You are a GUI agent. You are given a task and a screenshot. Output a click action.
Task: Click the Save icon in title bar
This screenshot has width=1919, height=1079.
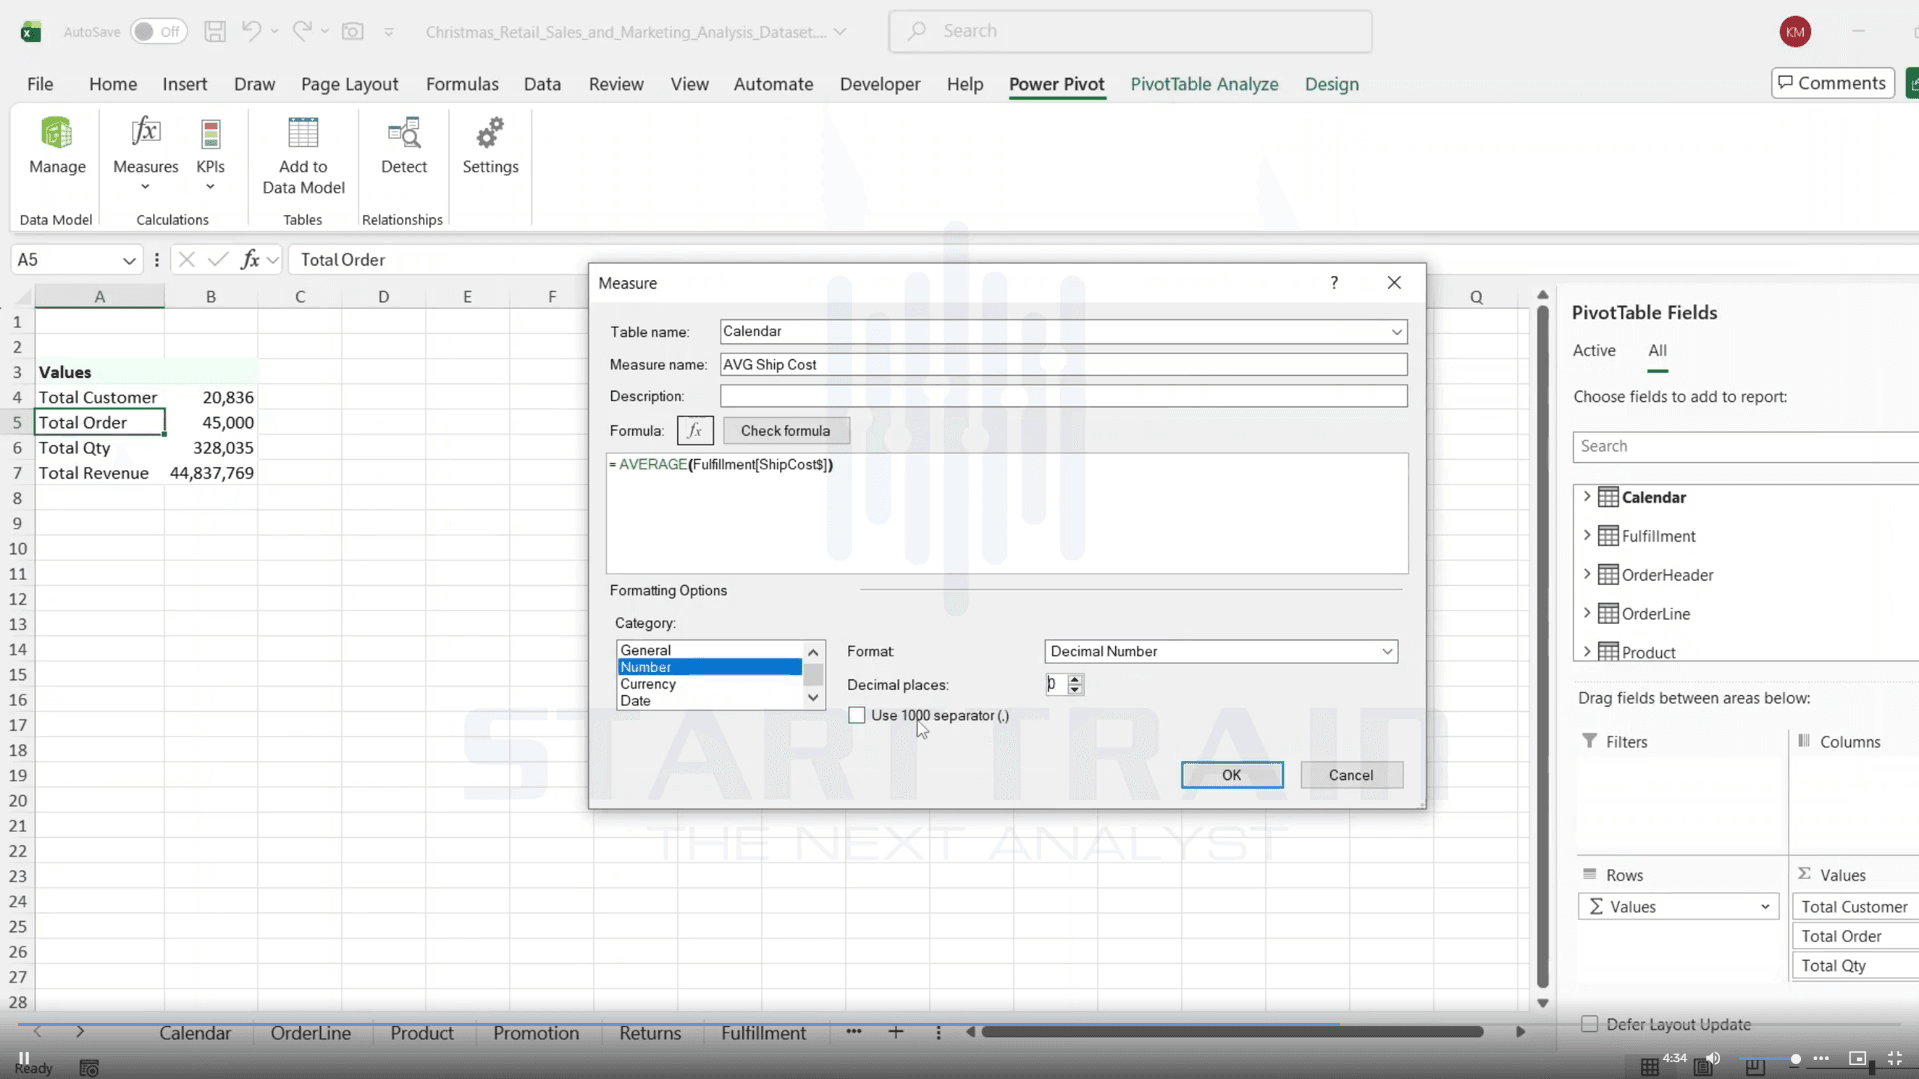214,31
